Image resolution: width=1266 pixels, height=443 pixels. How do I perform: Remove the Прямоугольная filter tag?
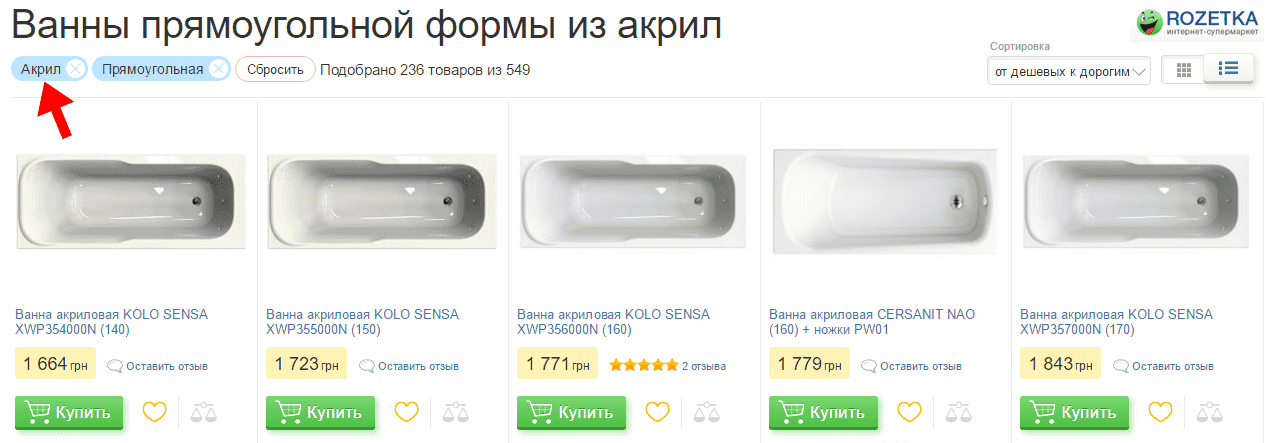pos(218,69)
